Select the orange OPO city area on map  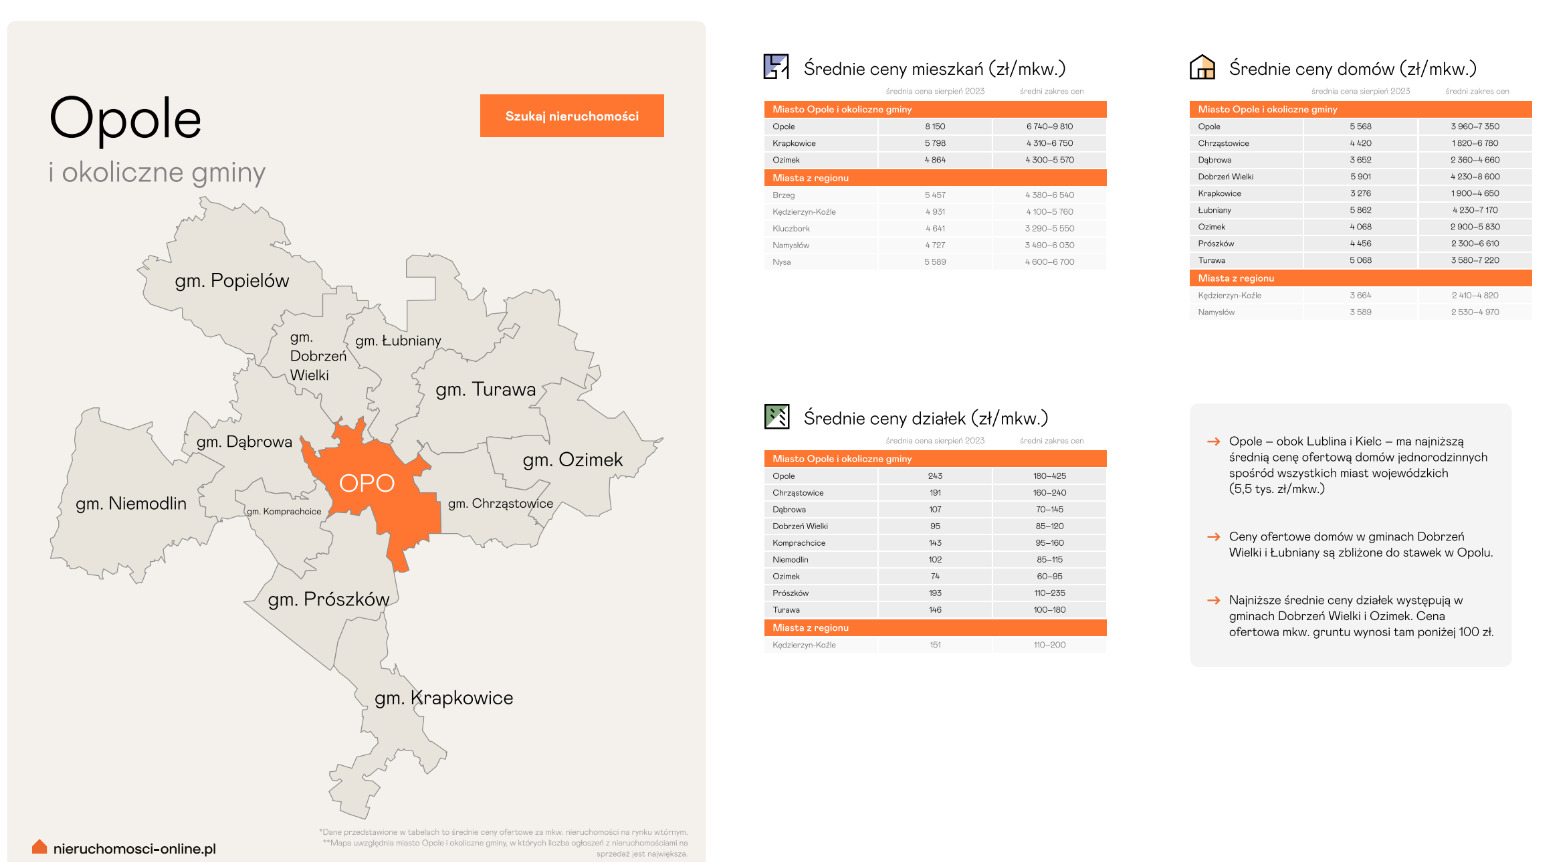[x=367, y=483]
